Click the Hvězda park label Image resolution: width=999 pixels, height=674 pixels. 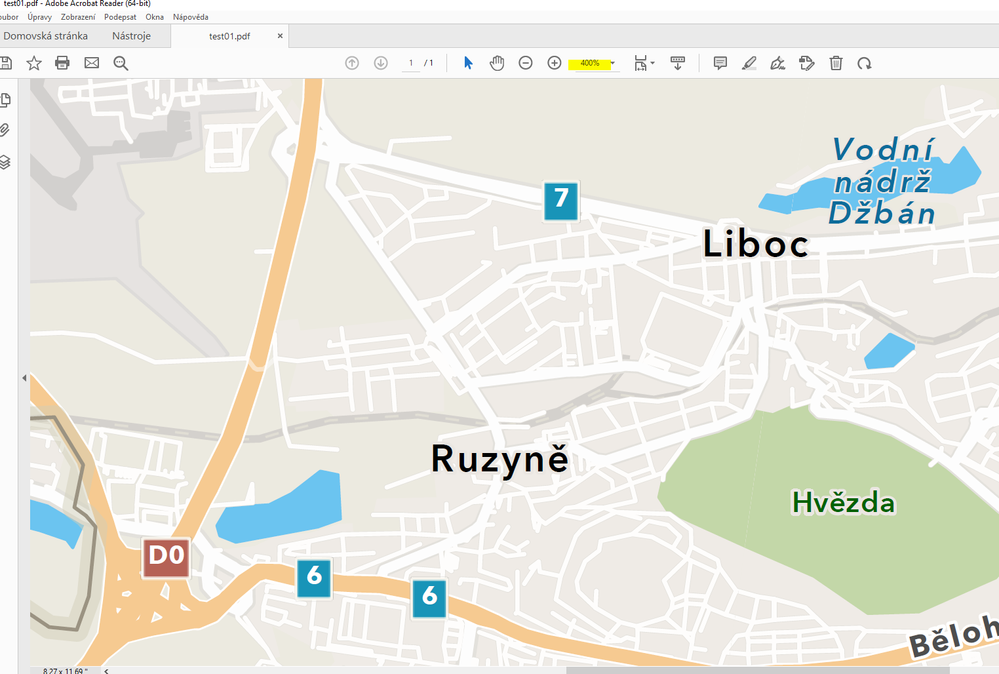[844, 503]
